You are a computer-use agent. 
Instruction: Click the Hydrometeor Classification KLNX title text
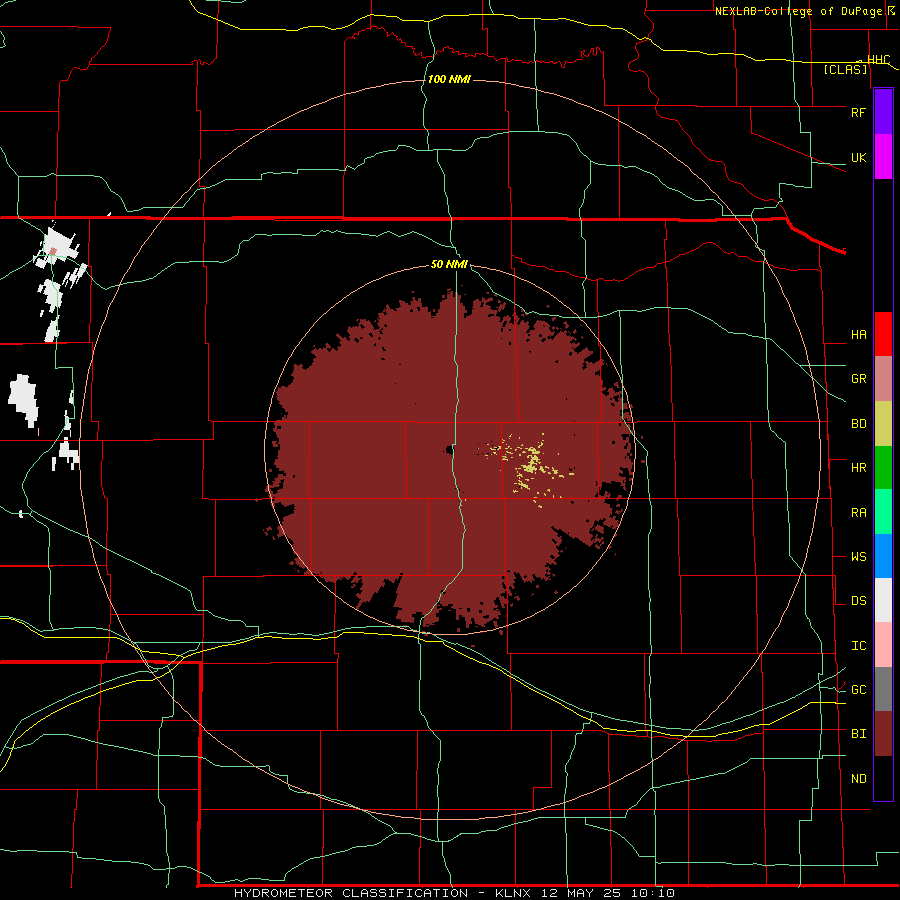tap(454, 893)
